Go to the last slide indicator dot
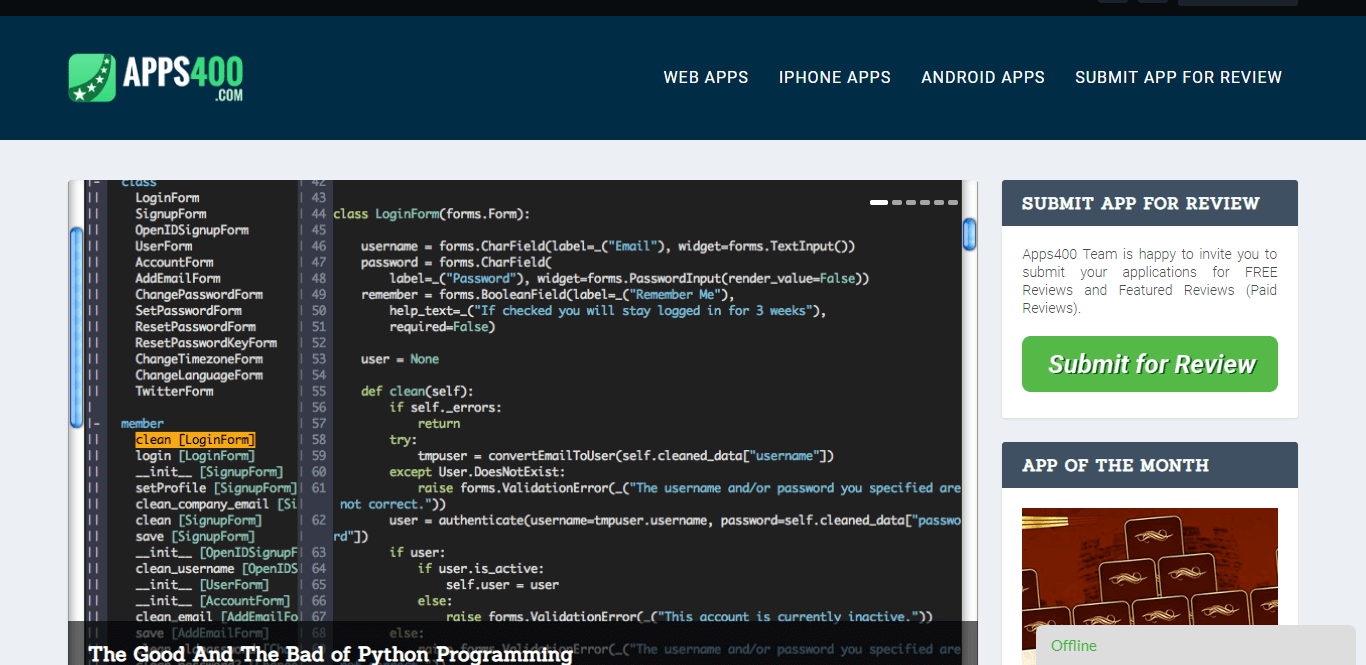The height and width of the screenshot is (665, 1366). click(953, 203)
